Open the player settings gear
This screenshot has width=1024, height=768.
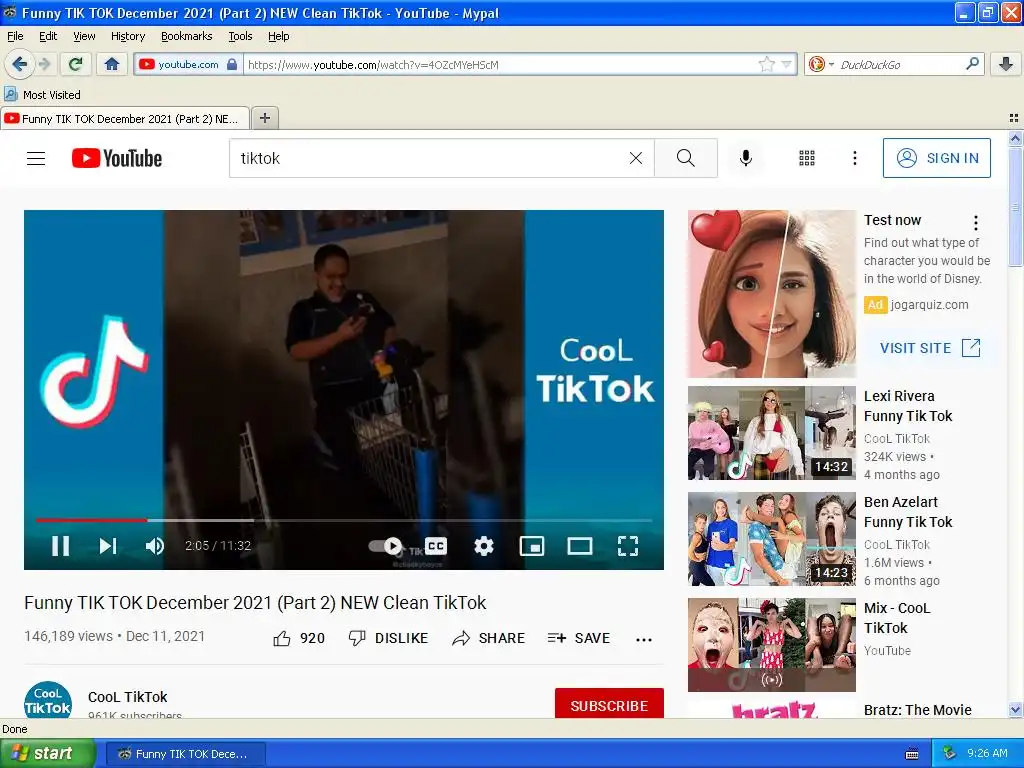pyautogui.click(x=484, y=546)
